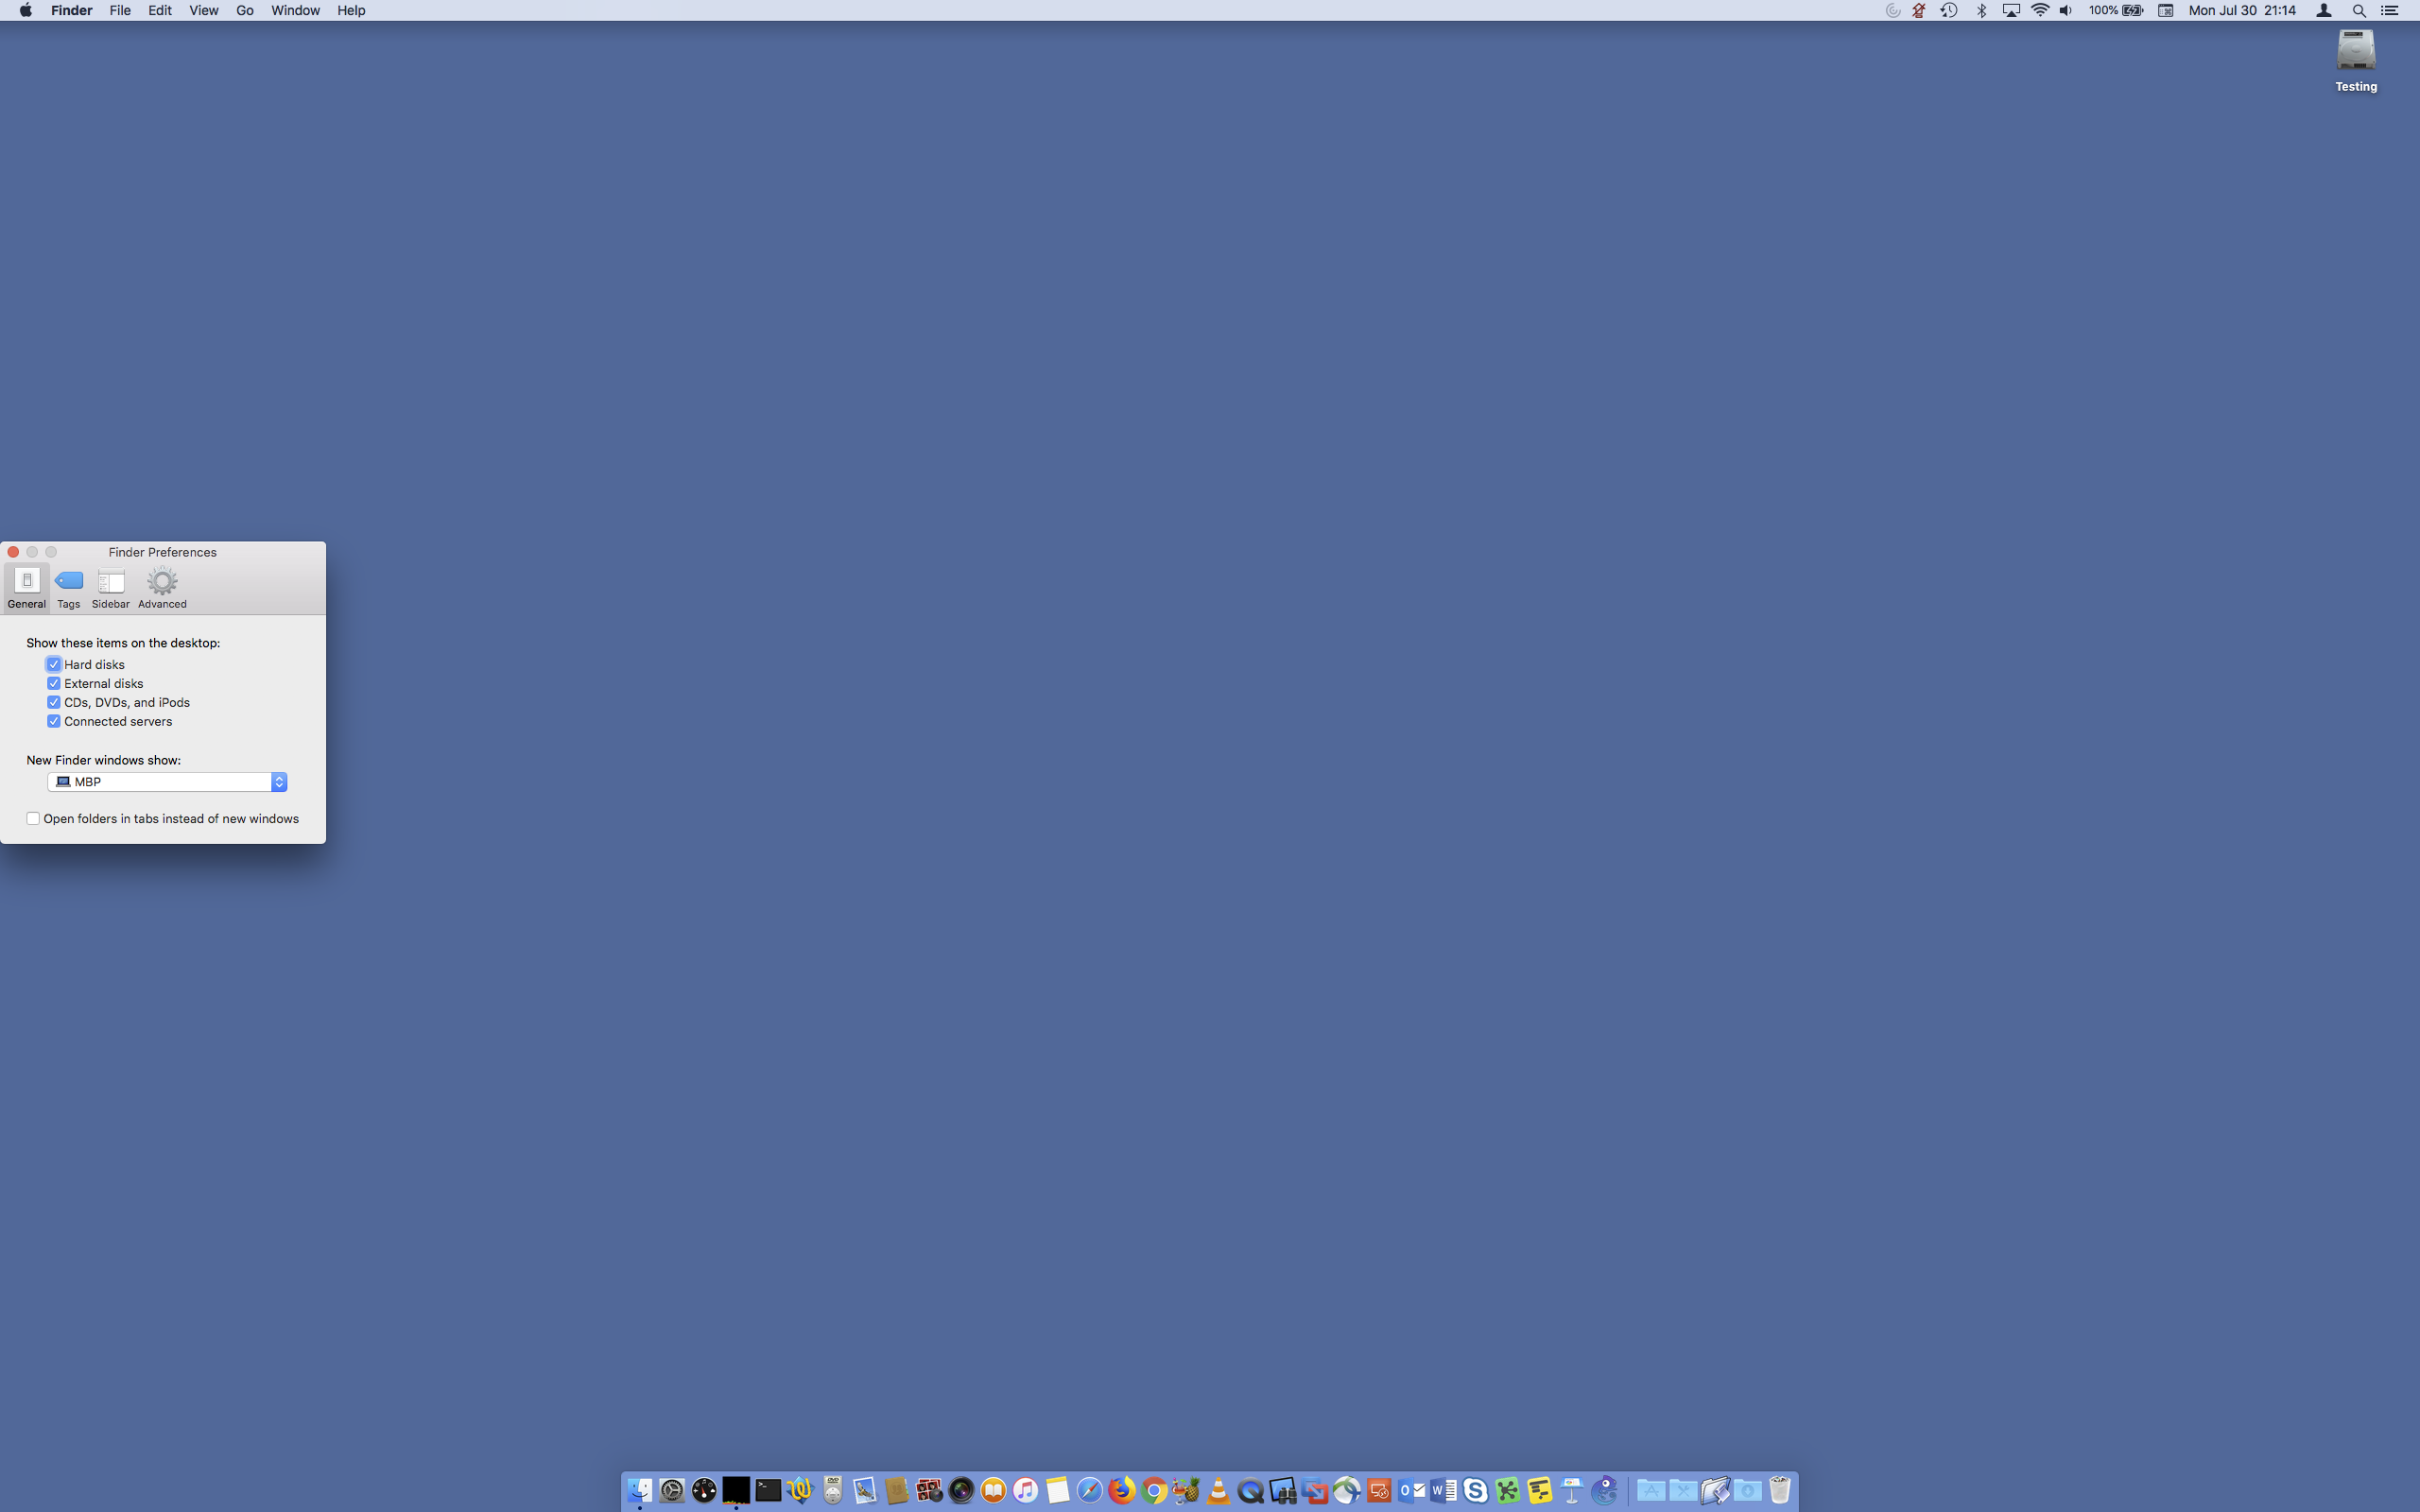Select the General preferences pane
Viewport: 2420px width, 1512px height.
point(27,587)
